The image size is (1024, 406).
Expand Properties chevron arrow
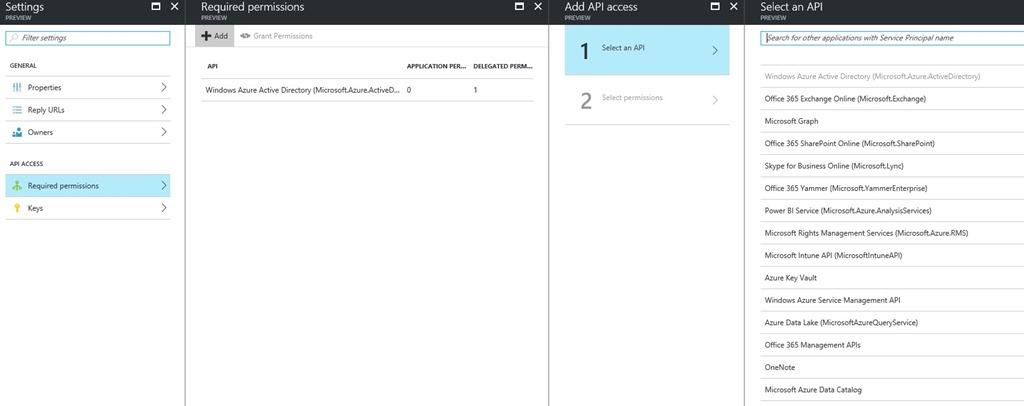click(x=163, y=88)
